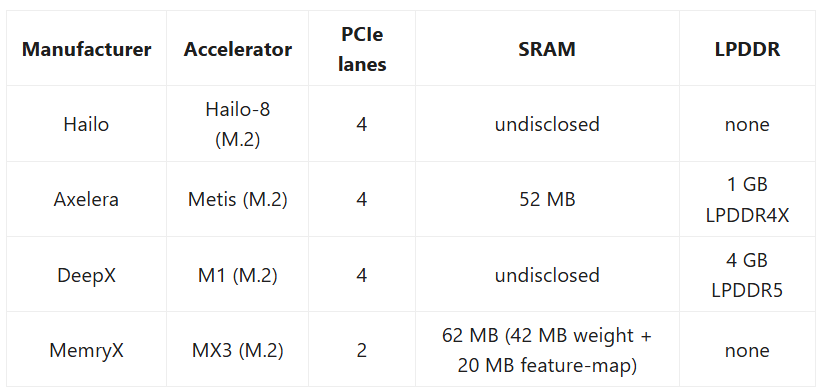The width and height of the screenshot is (819, 391).
Task: Select the 52 MB SRAM cell
Action: point(547,199)
